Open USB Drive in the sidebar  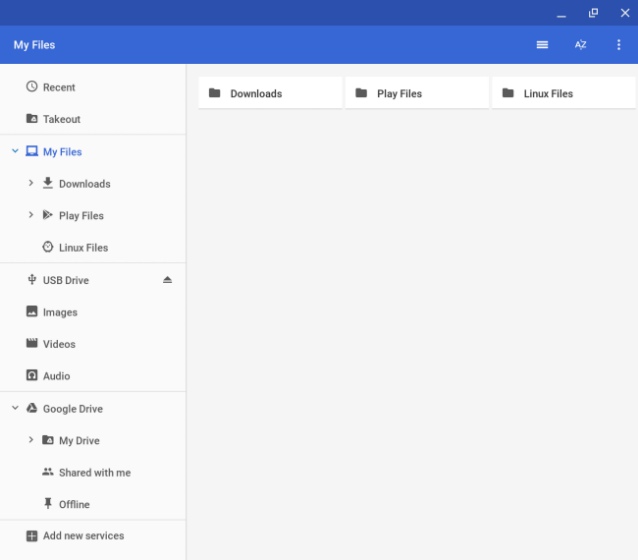(x=93, y=280)
